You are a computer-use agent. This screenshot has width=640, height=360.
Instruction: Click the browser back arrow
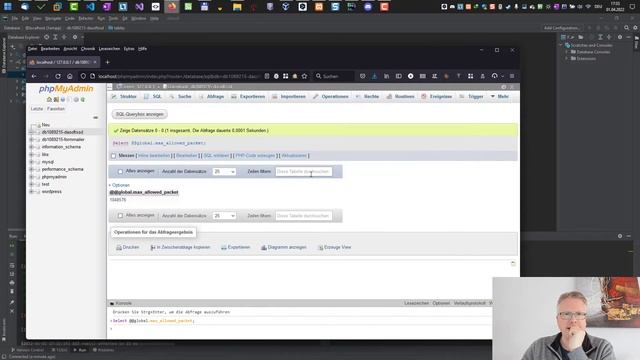point(34,76)
